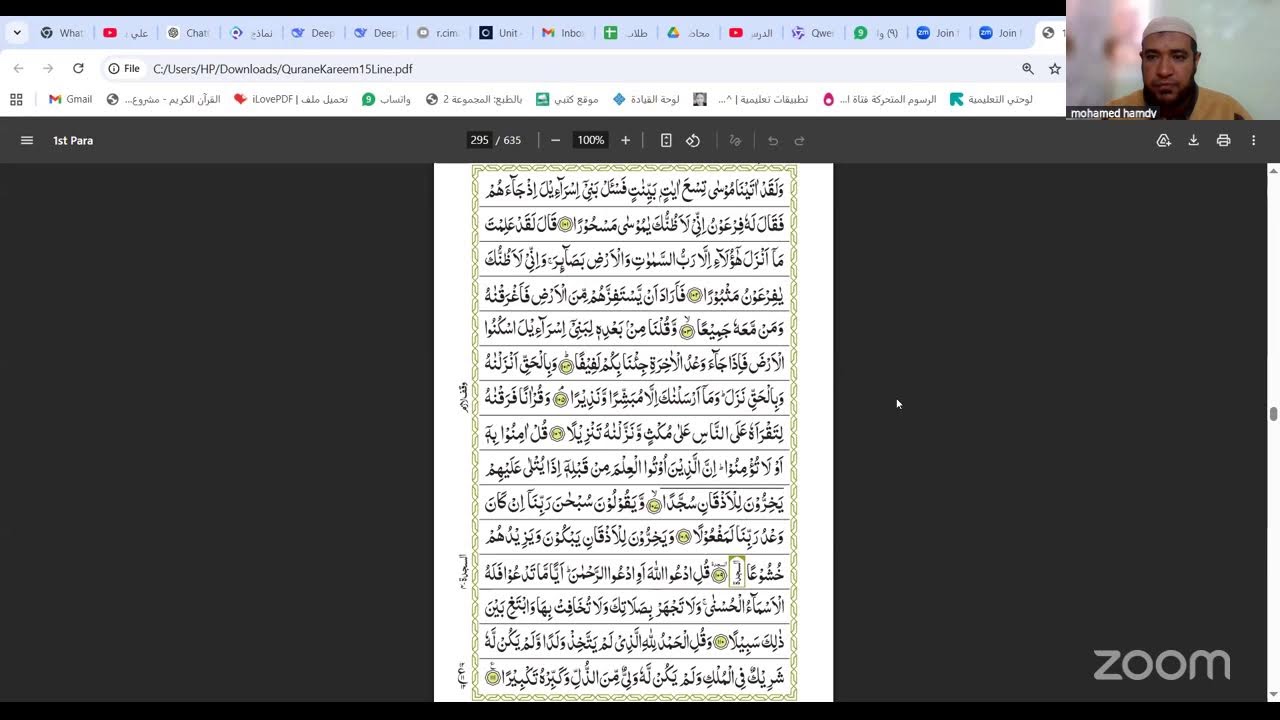Zoom in the PDF with plus button
Viewport: 1280px width, 720px height.
[626, 140]
